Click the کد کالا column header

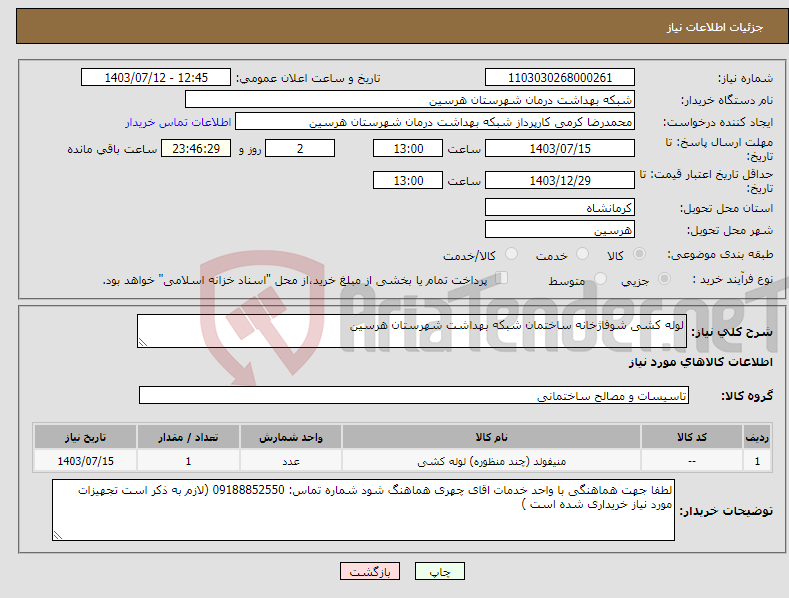pyautogui.click(x=691, y=437)
